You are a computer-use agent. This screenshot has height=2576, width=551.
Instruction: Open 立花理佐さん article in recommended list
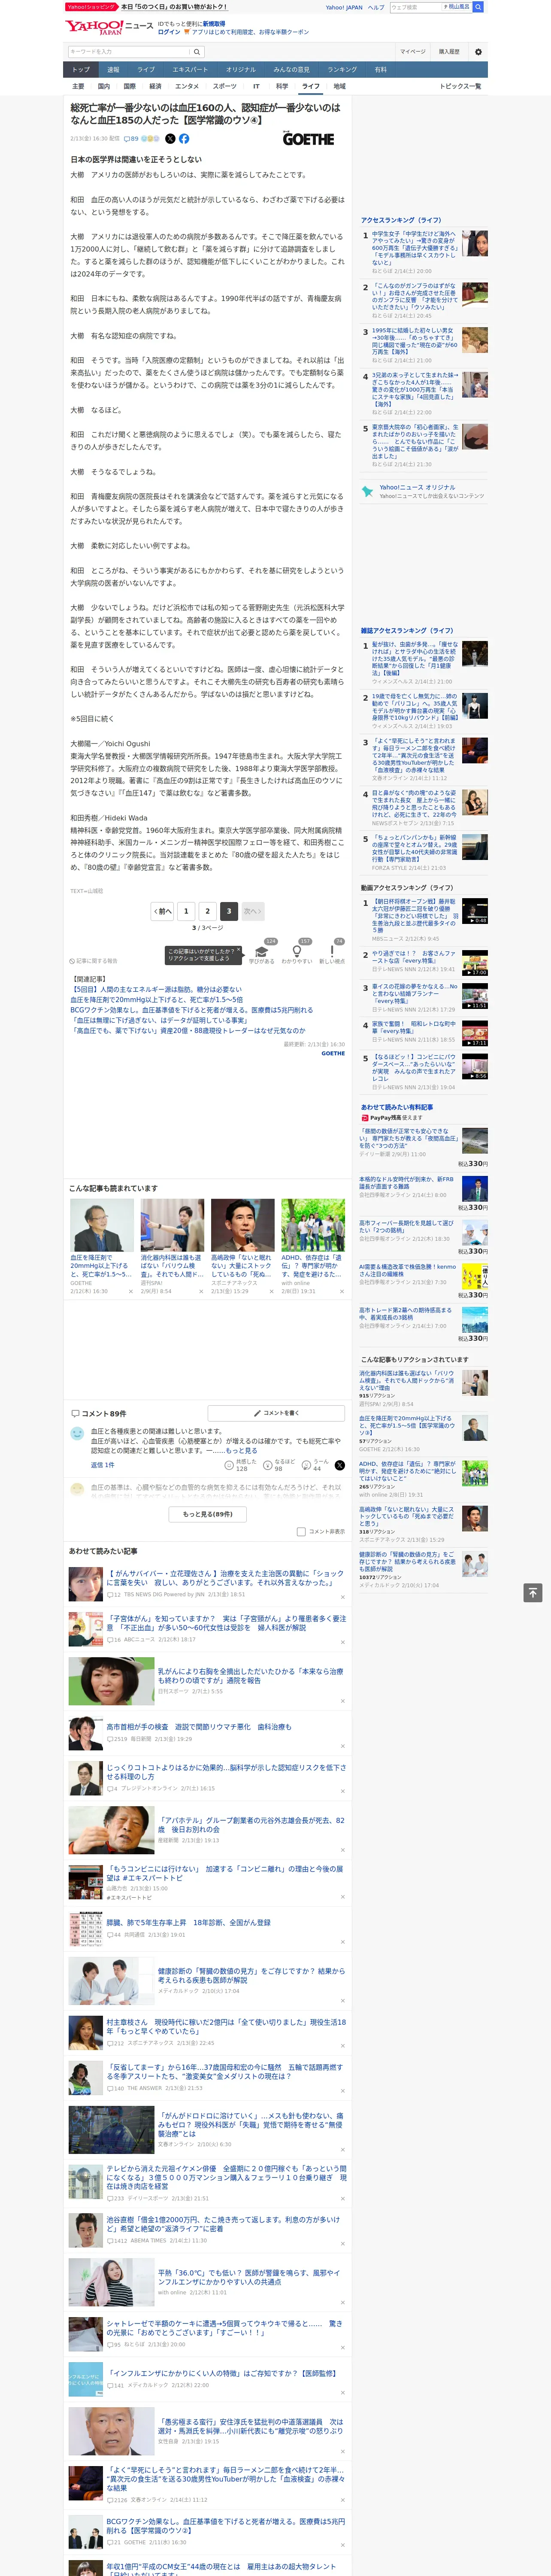pyautogui.click(x=225, y=1578)
